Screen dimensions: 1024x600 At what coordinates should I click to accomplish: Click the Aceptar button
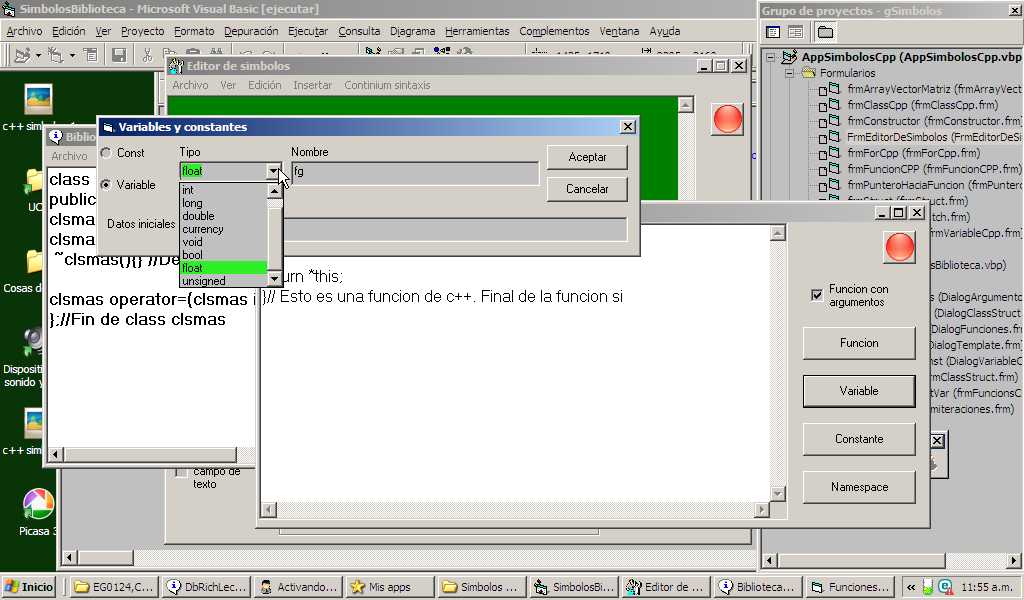coord(587,157)
